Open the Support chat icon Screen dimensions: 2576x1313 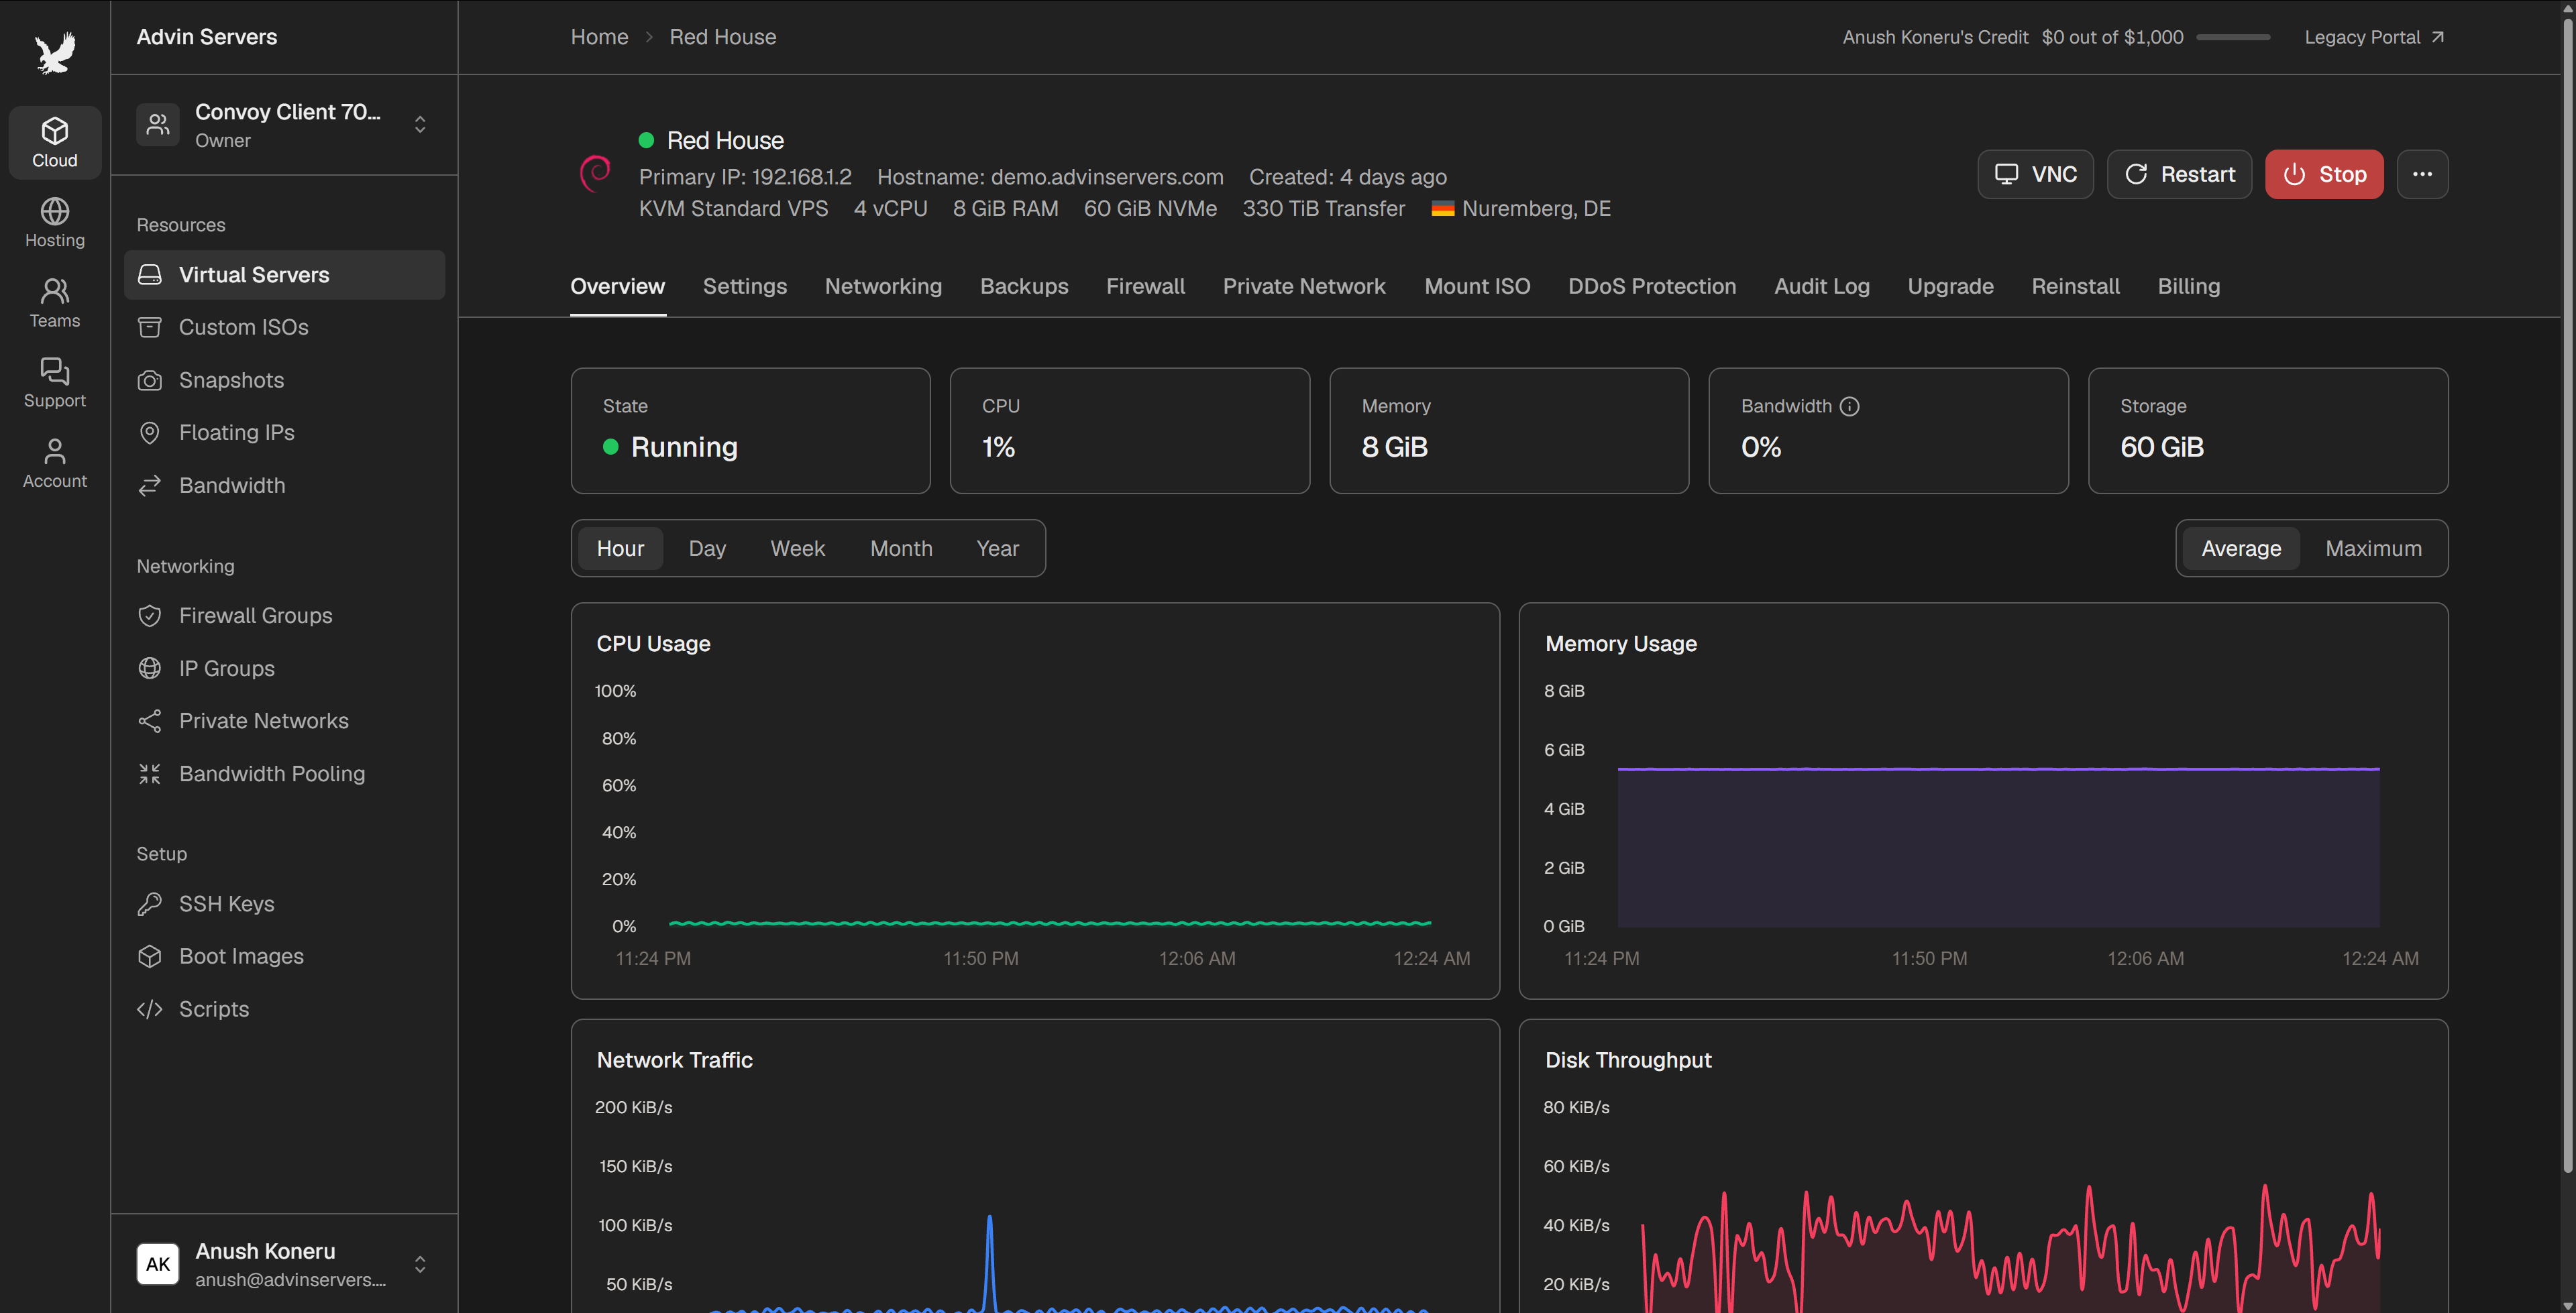pyautogui.click(x=55, y=371)
